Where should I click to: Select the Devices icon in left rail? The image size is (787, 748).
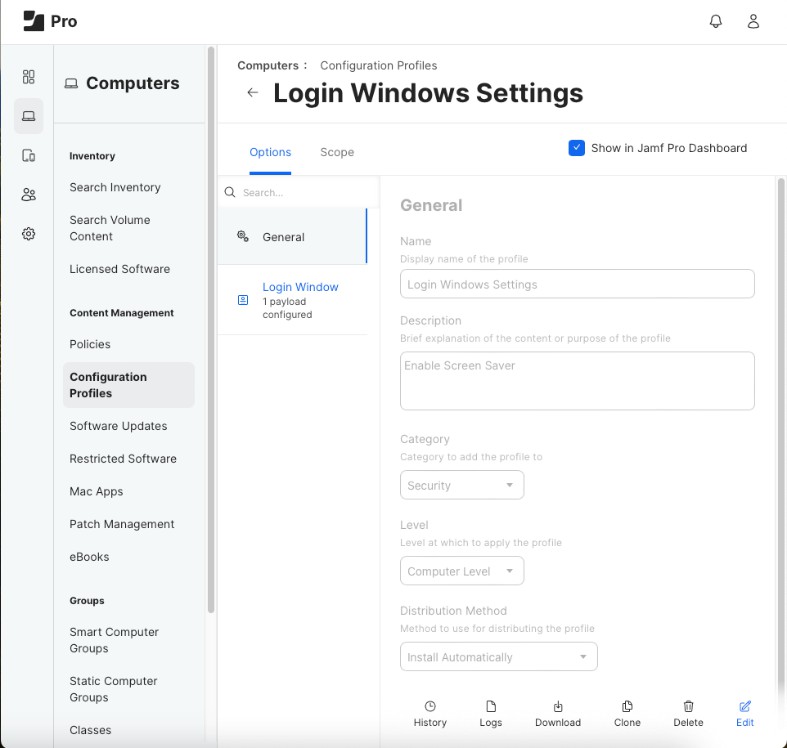tap(29, 155)
